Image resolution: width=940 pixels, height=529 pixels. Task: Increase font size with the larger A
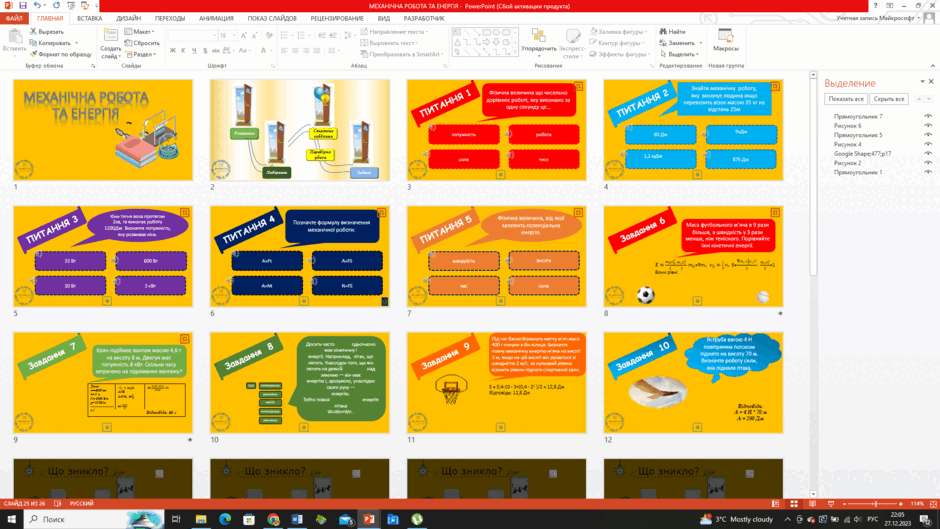(243, 36)
